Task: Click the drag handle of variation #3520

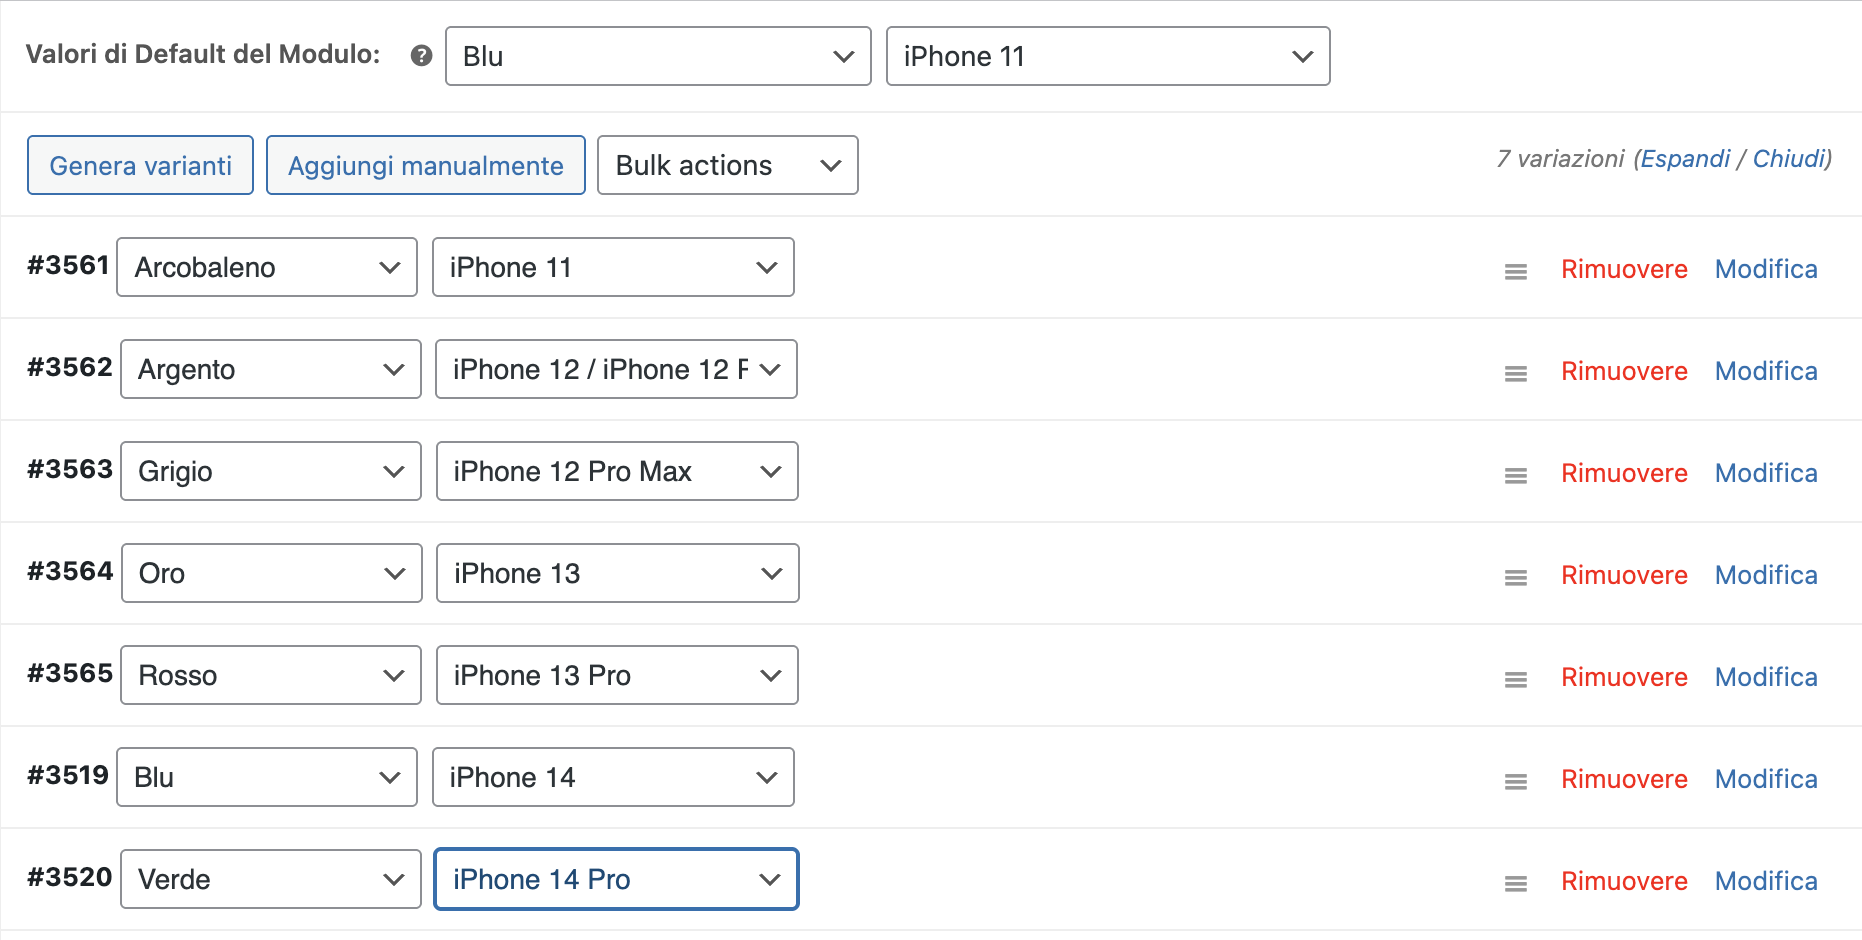Action: pyautogui.click(x=1516, y=883)
